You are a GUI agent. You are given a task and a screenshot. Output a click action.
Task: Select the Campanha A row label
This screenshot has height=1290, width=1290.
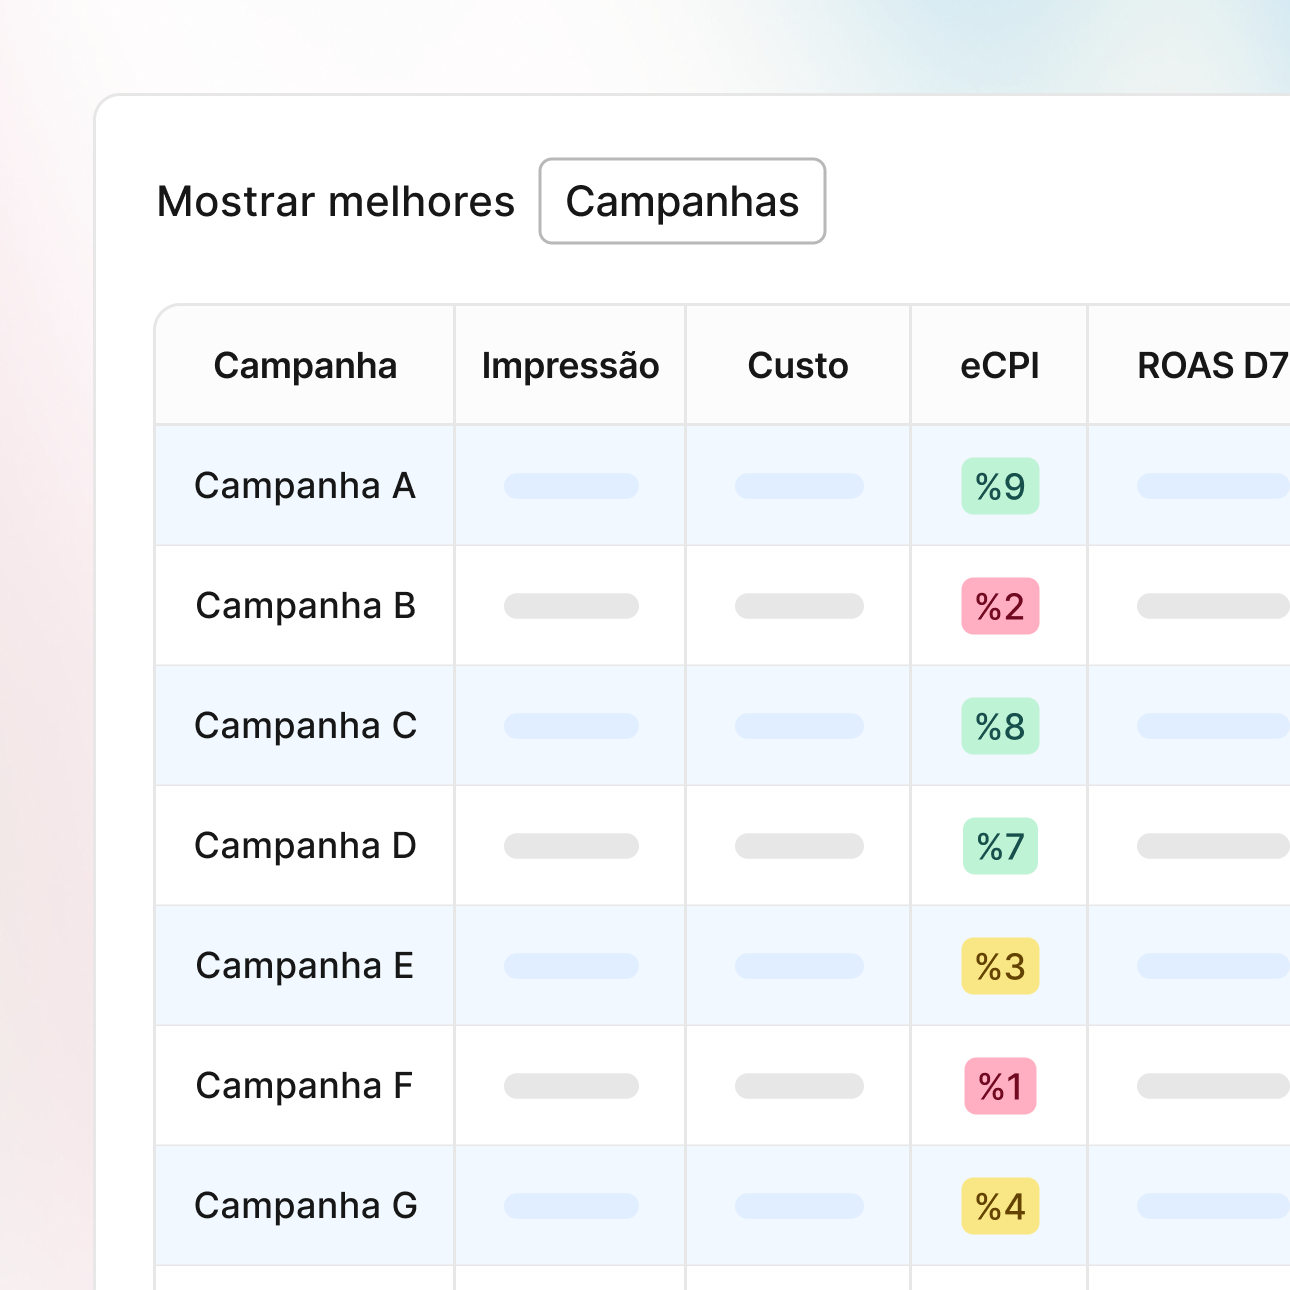[305, 486]
